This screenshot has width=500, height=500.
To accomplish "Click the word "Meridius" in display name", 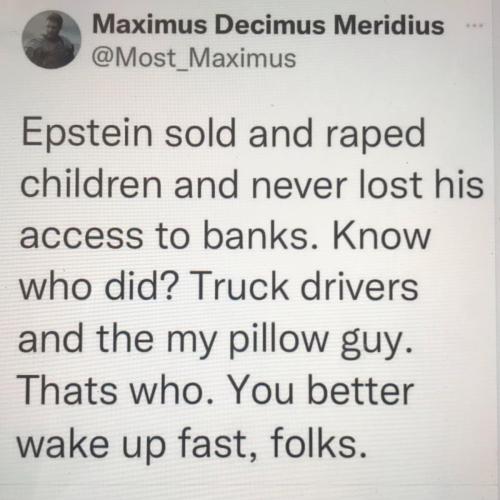I will click(389, 25).
